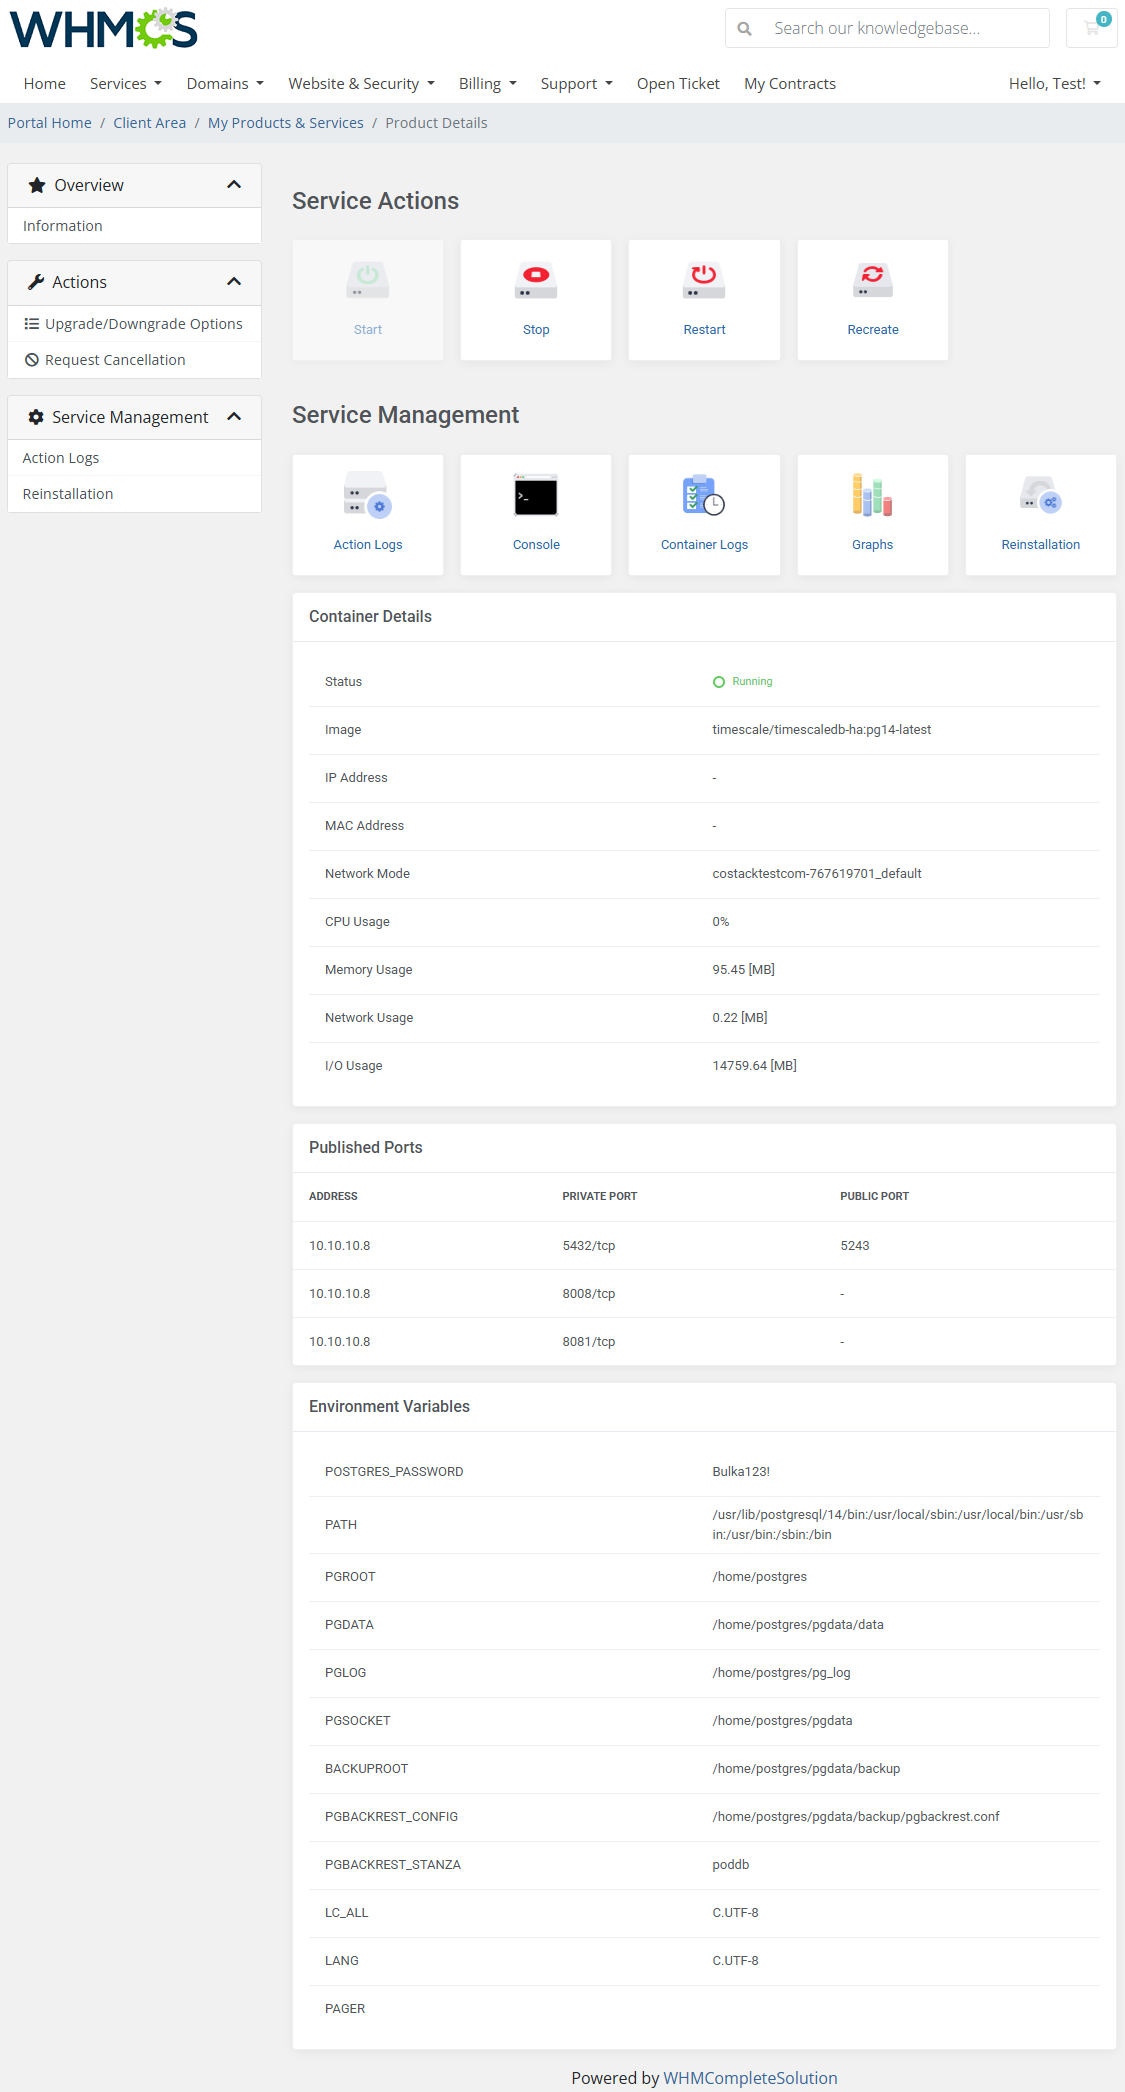Click PGBACKREST_STANZA value poddb
This screenshot has width=1125, height=2092.
tap(731, 1865)
